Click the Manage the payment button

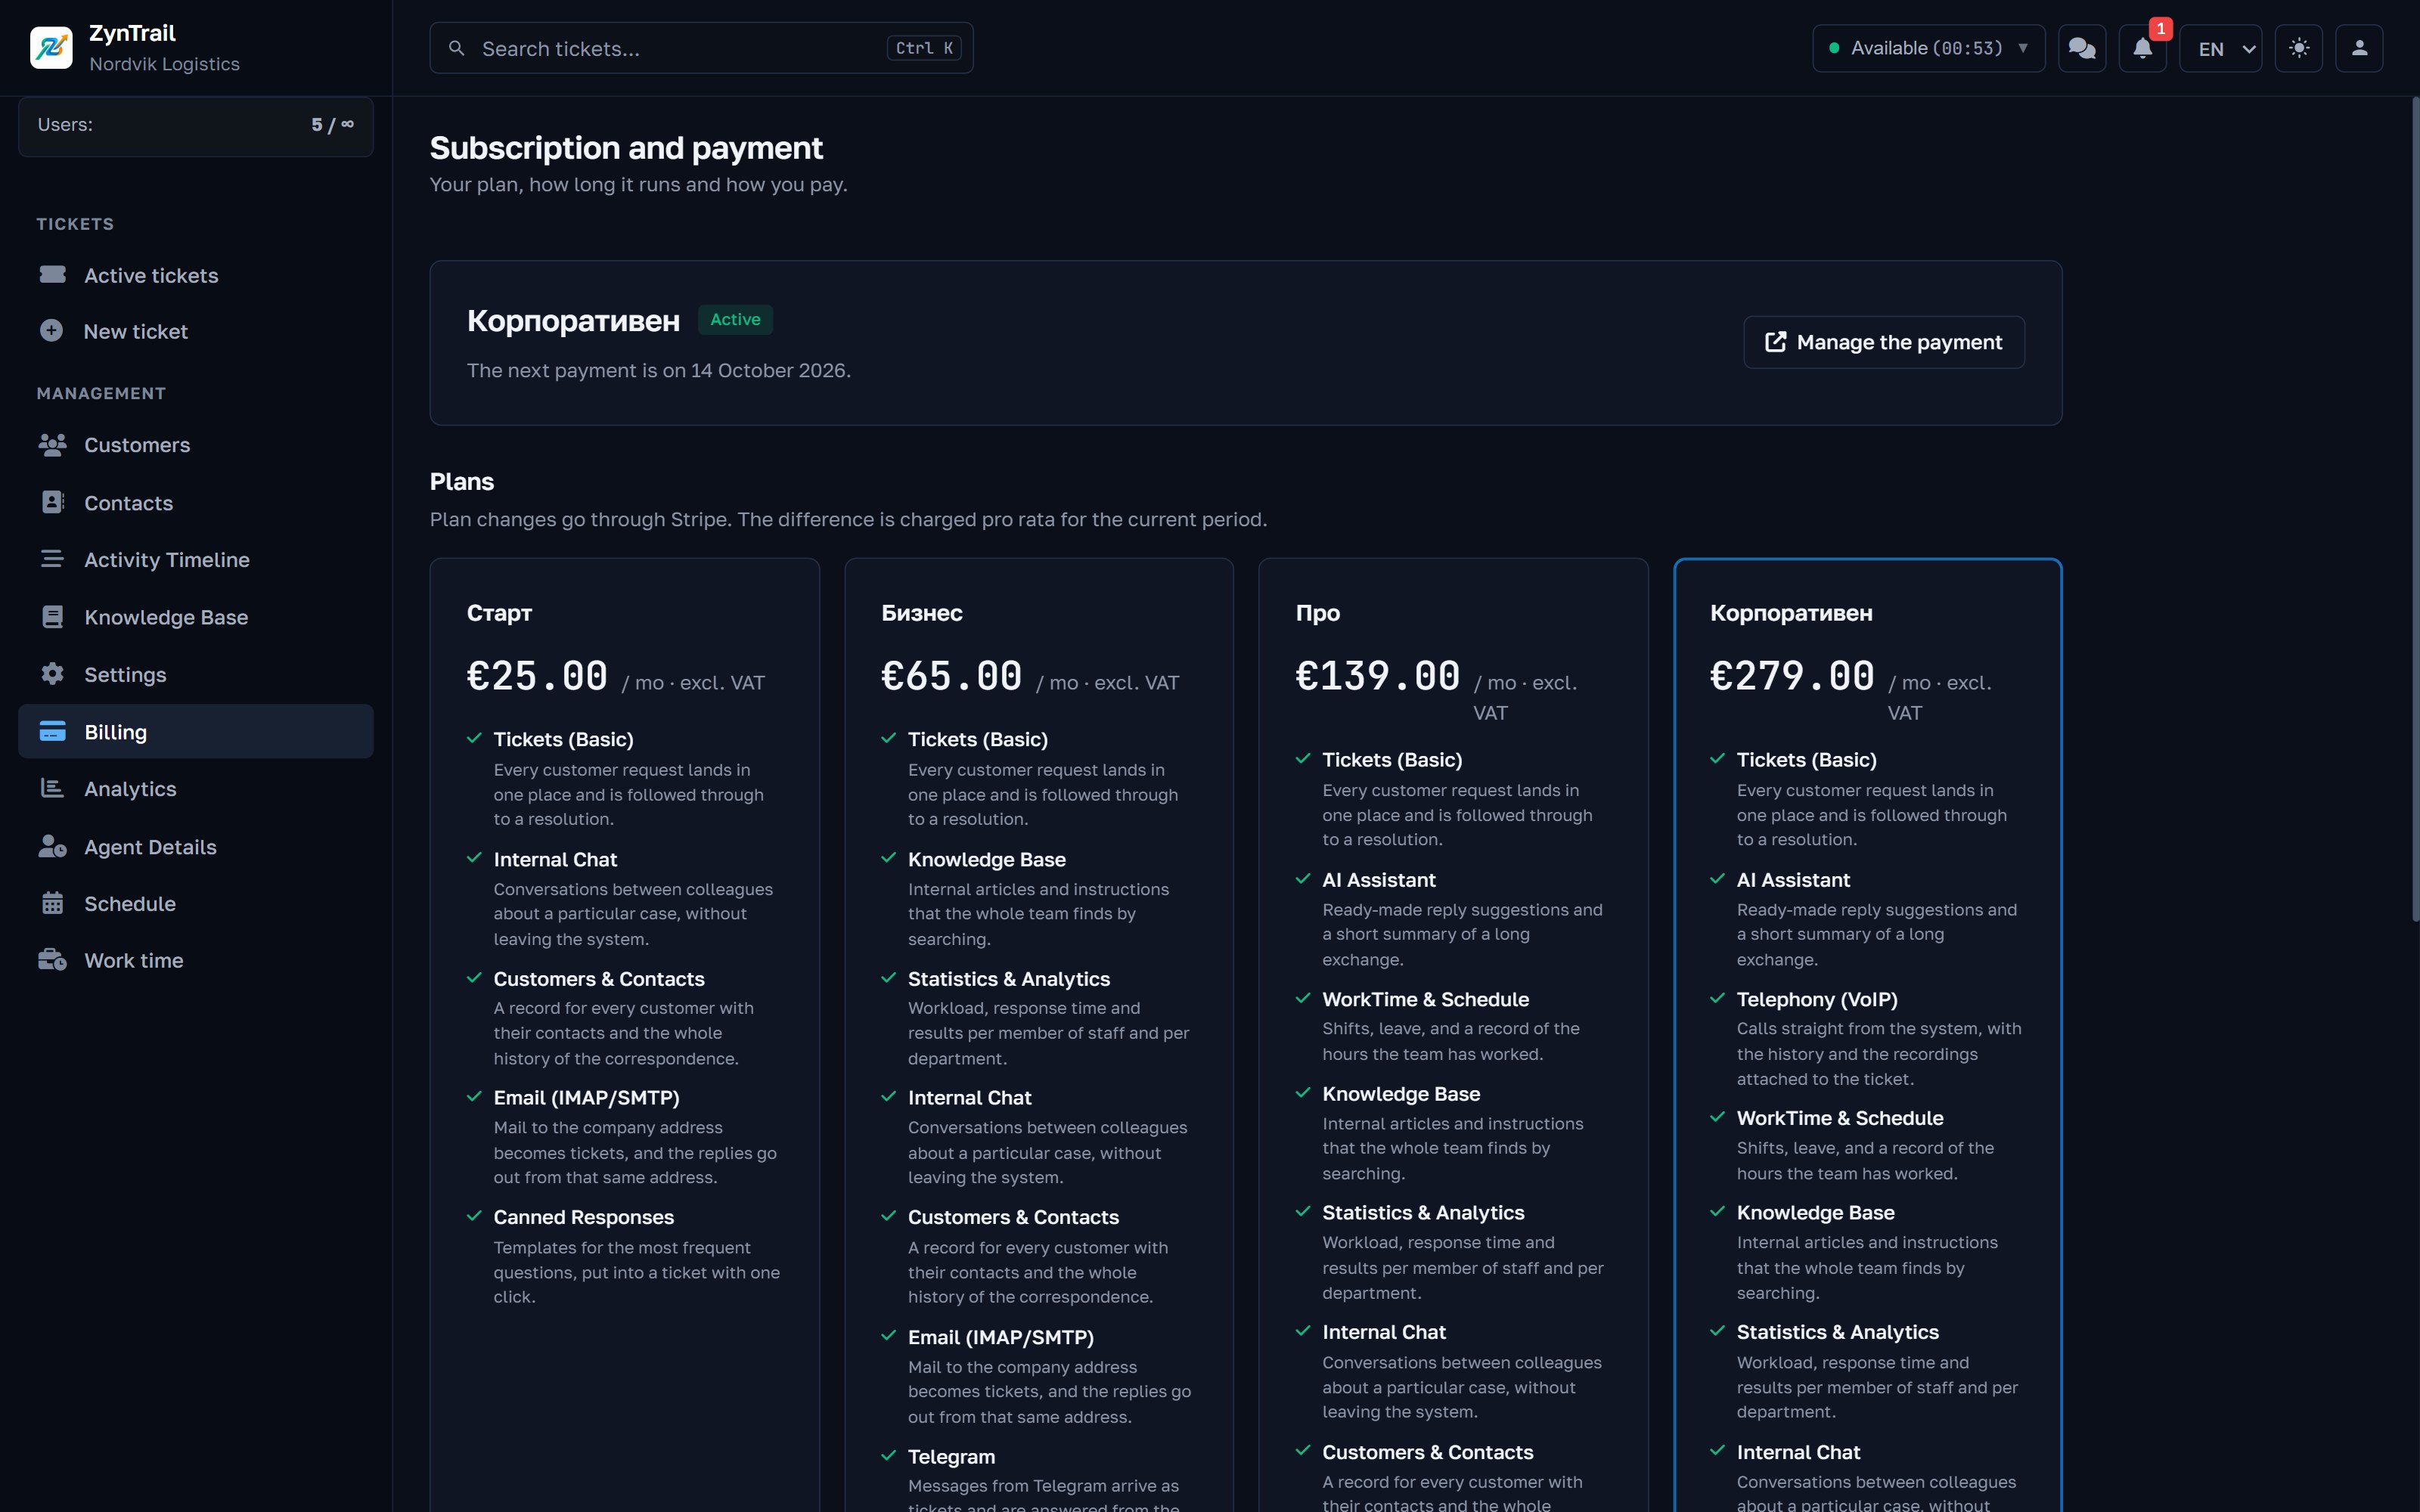click(1884, 342)
